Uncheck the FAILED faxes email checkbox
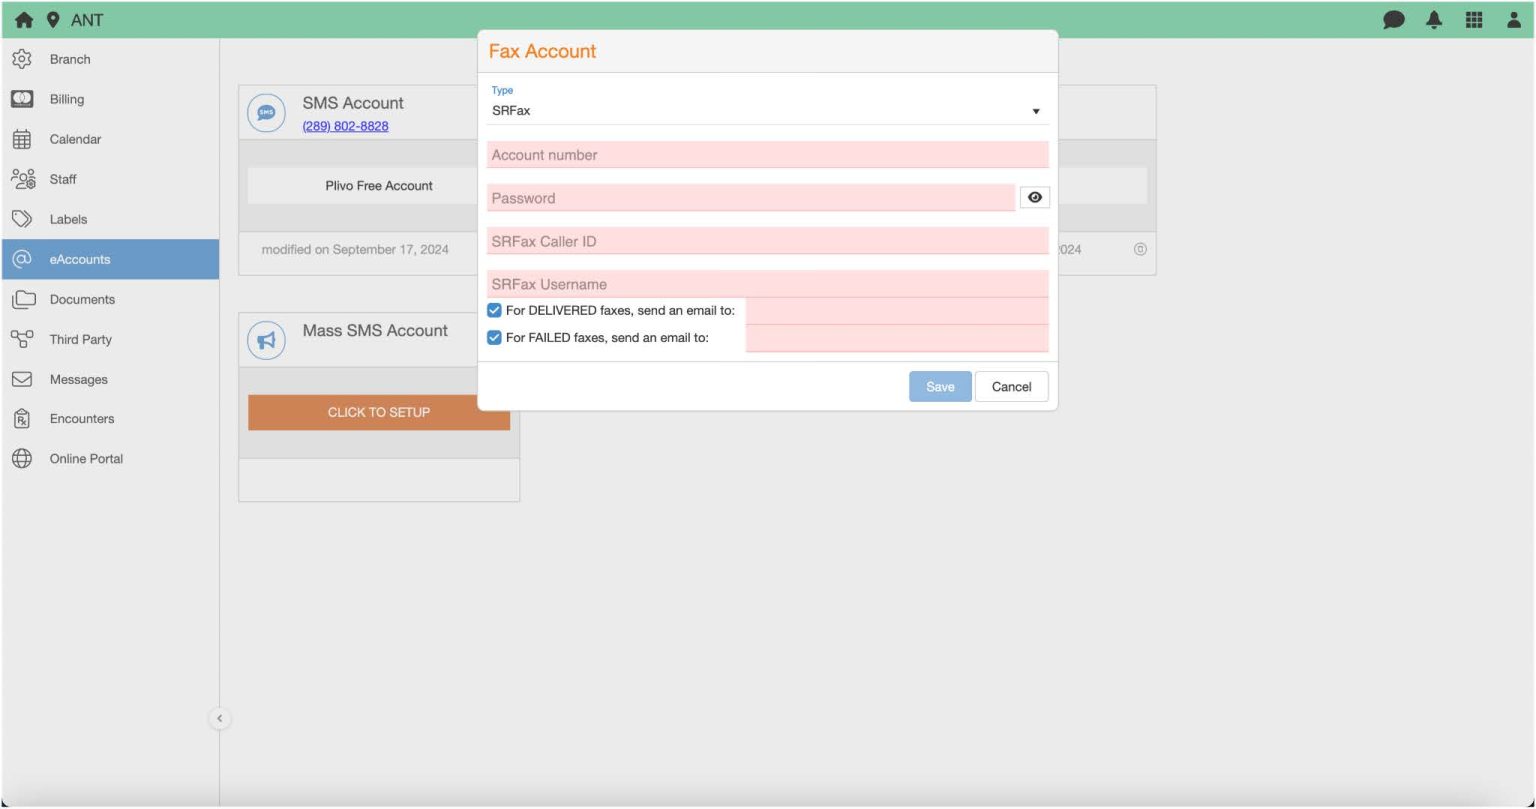The width and height of the screenshot is (1536, 809). [x=494, y=337]
